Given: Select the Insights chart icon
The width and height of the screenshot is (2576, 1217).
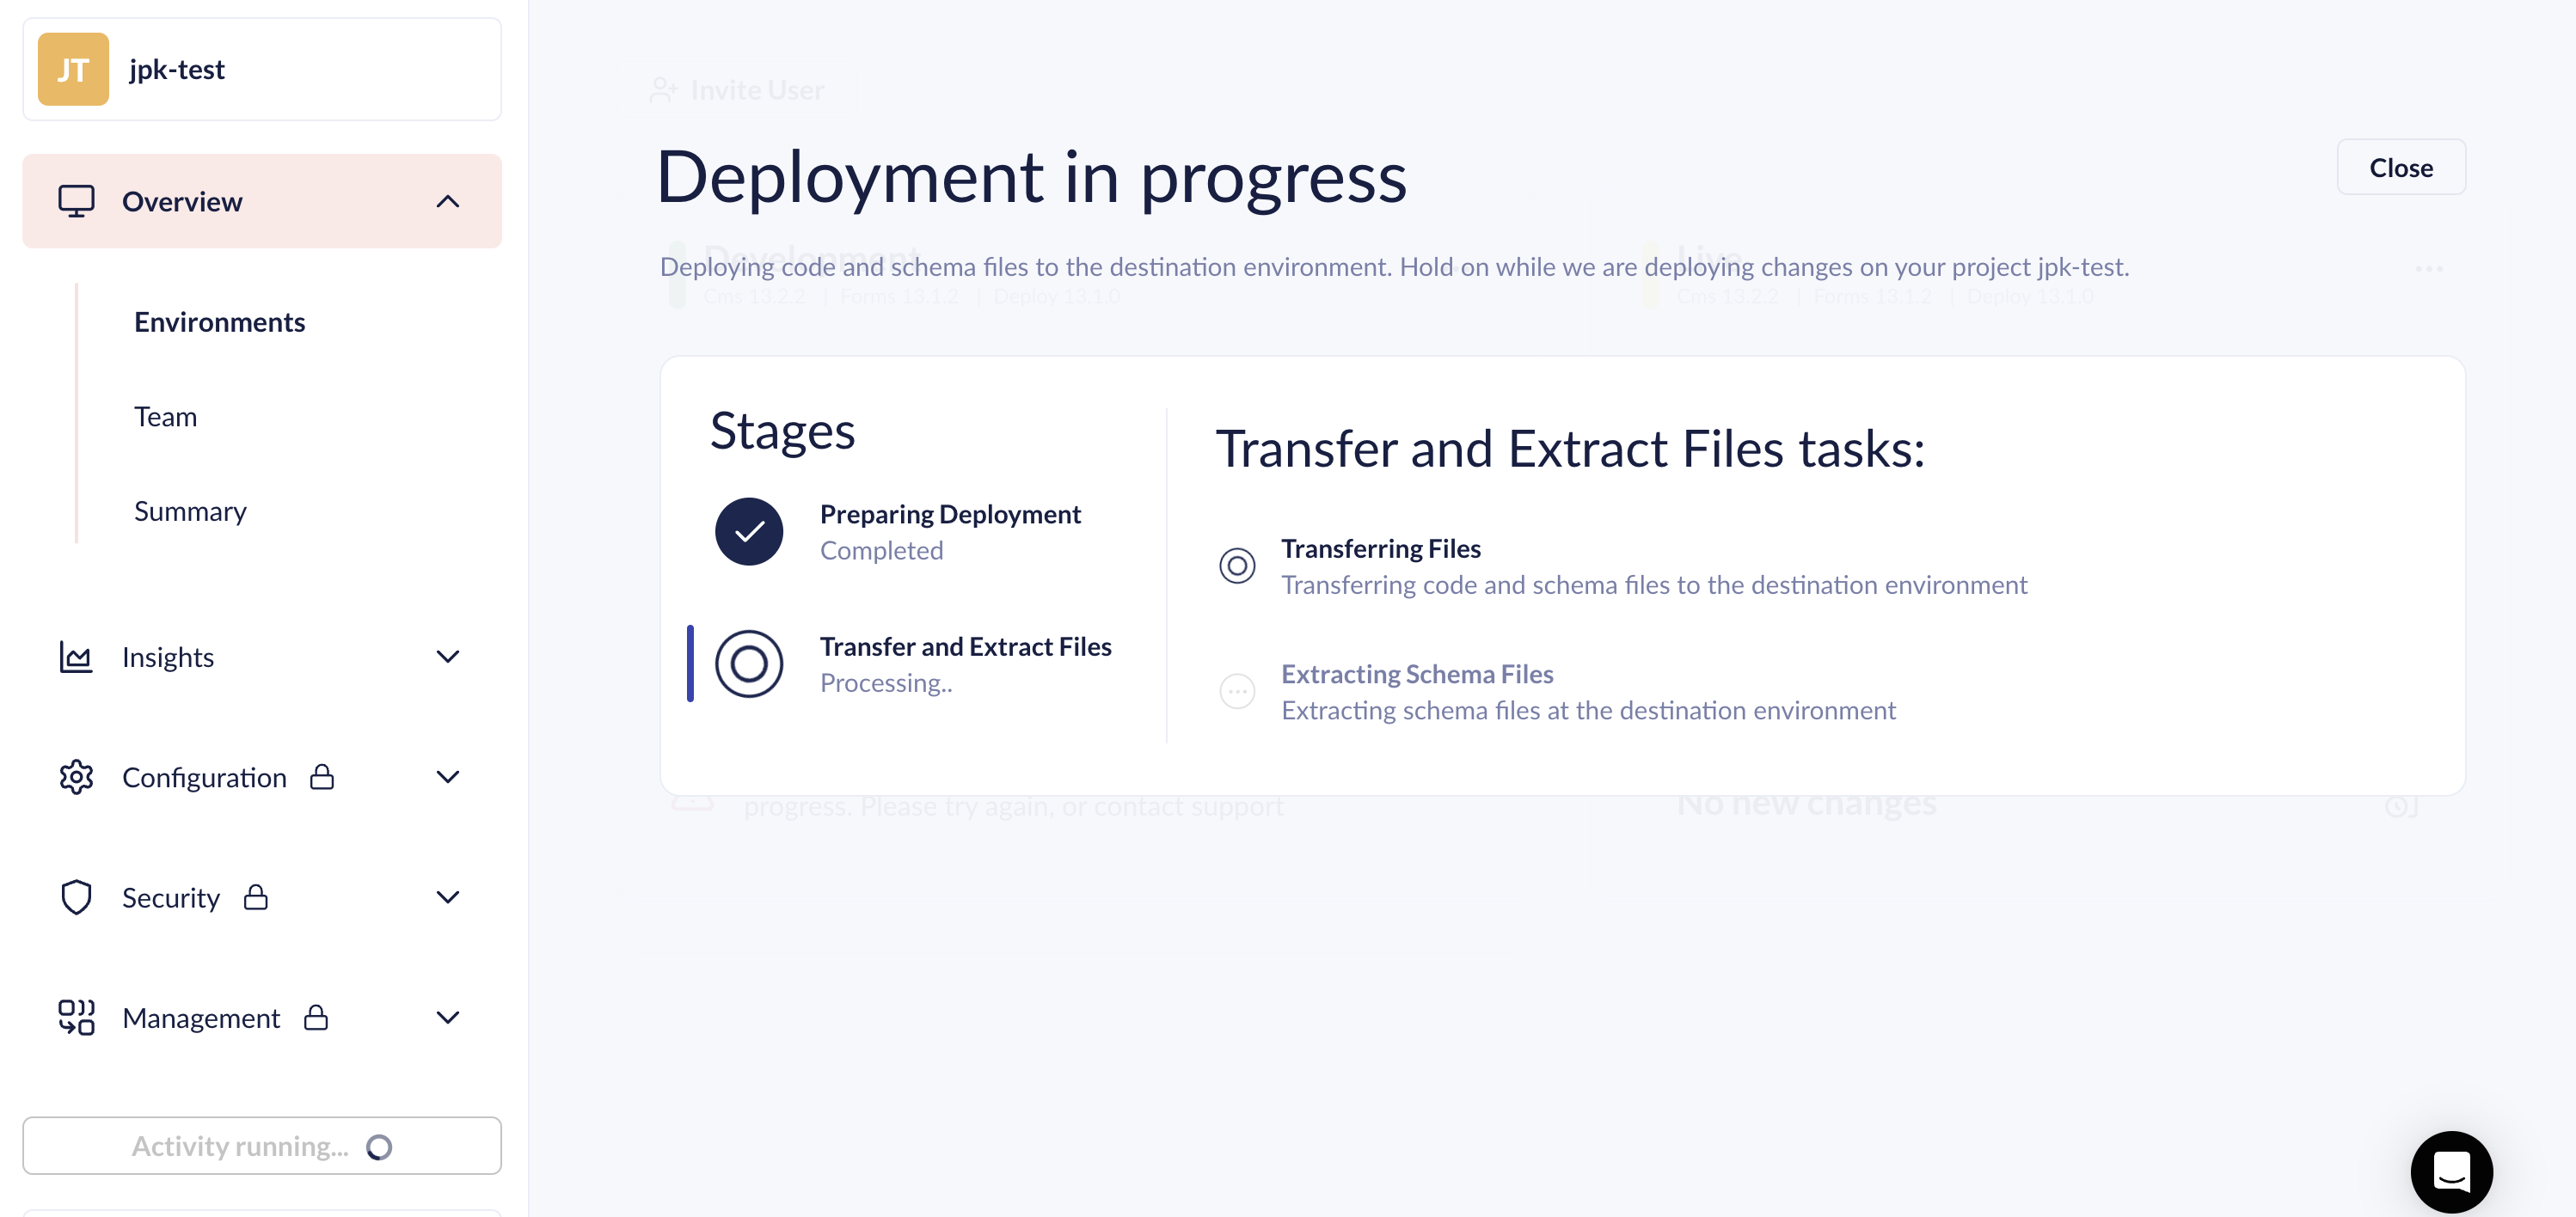Looking at the screenshot, I should [x=76, y=657].
